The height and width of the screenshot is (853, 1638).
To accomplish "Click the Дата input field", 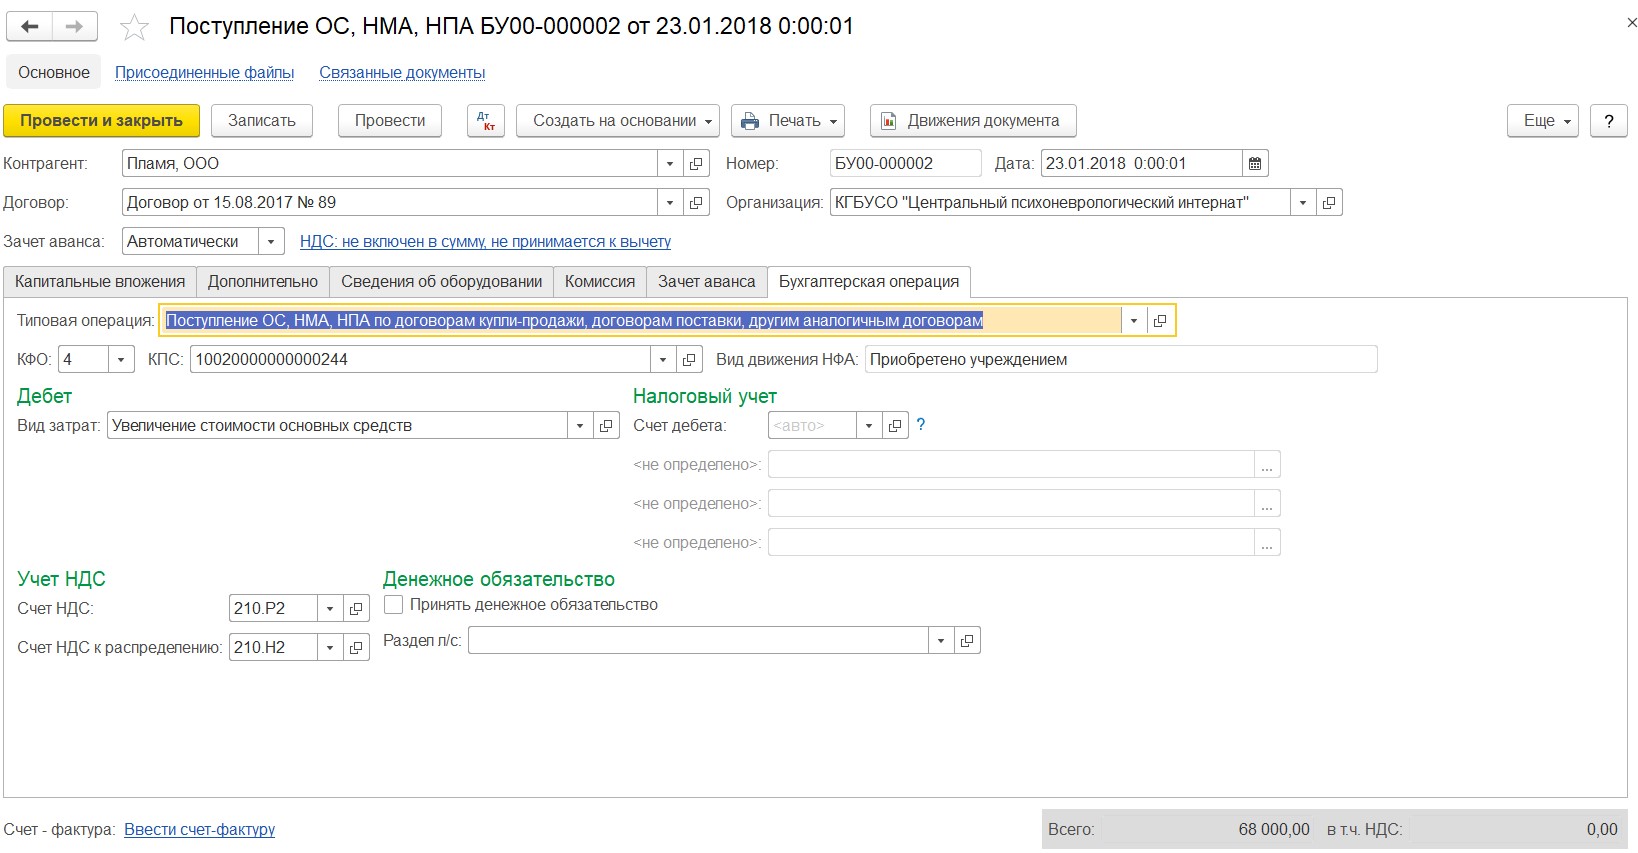I will tap(1142, 163).
